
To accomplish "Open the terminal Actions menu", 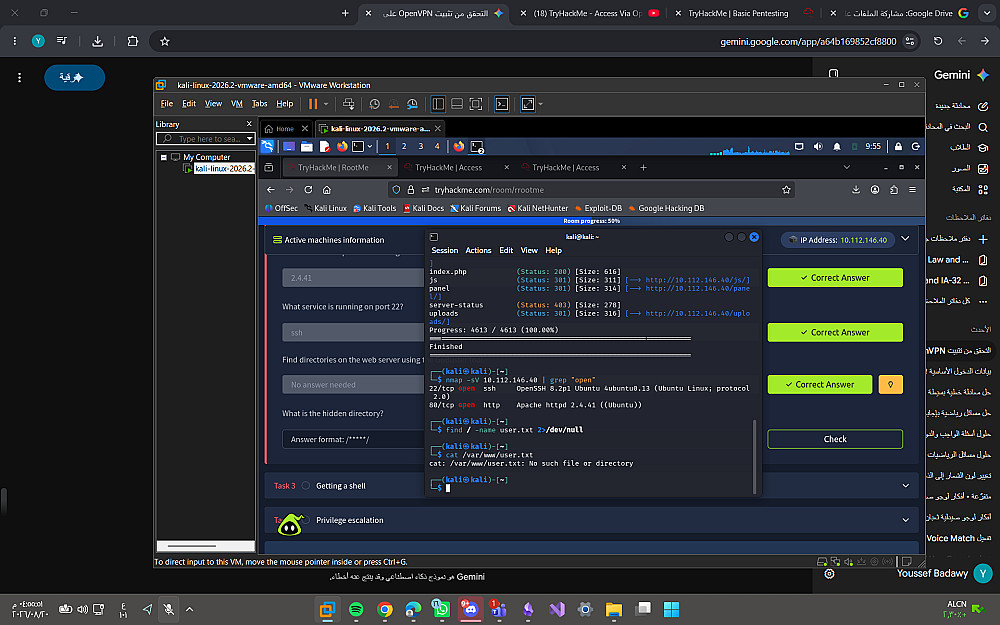I will tap(478, 251).
